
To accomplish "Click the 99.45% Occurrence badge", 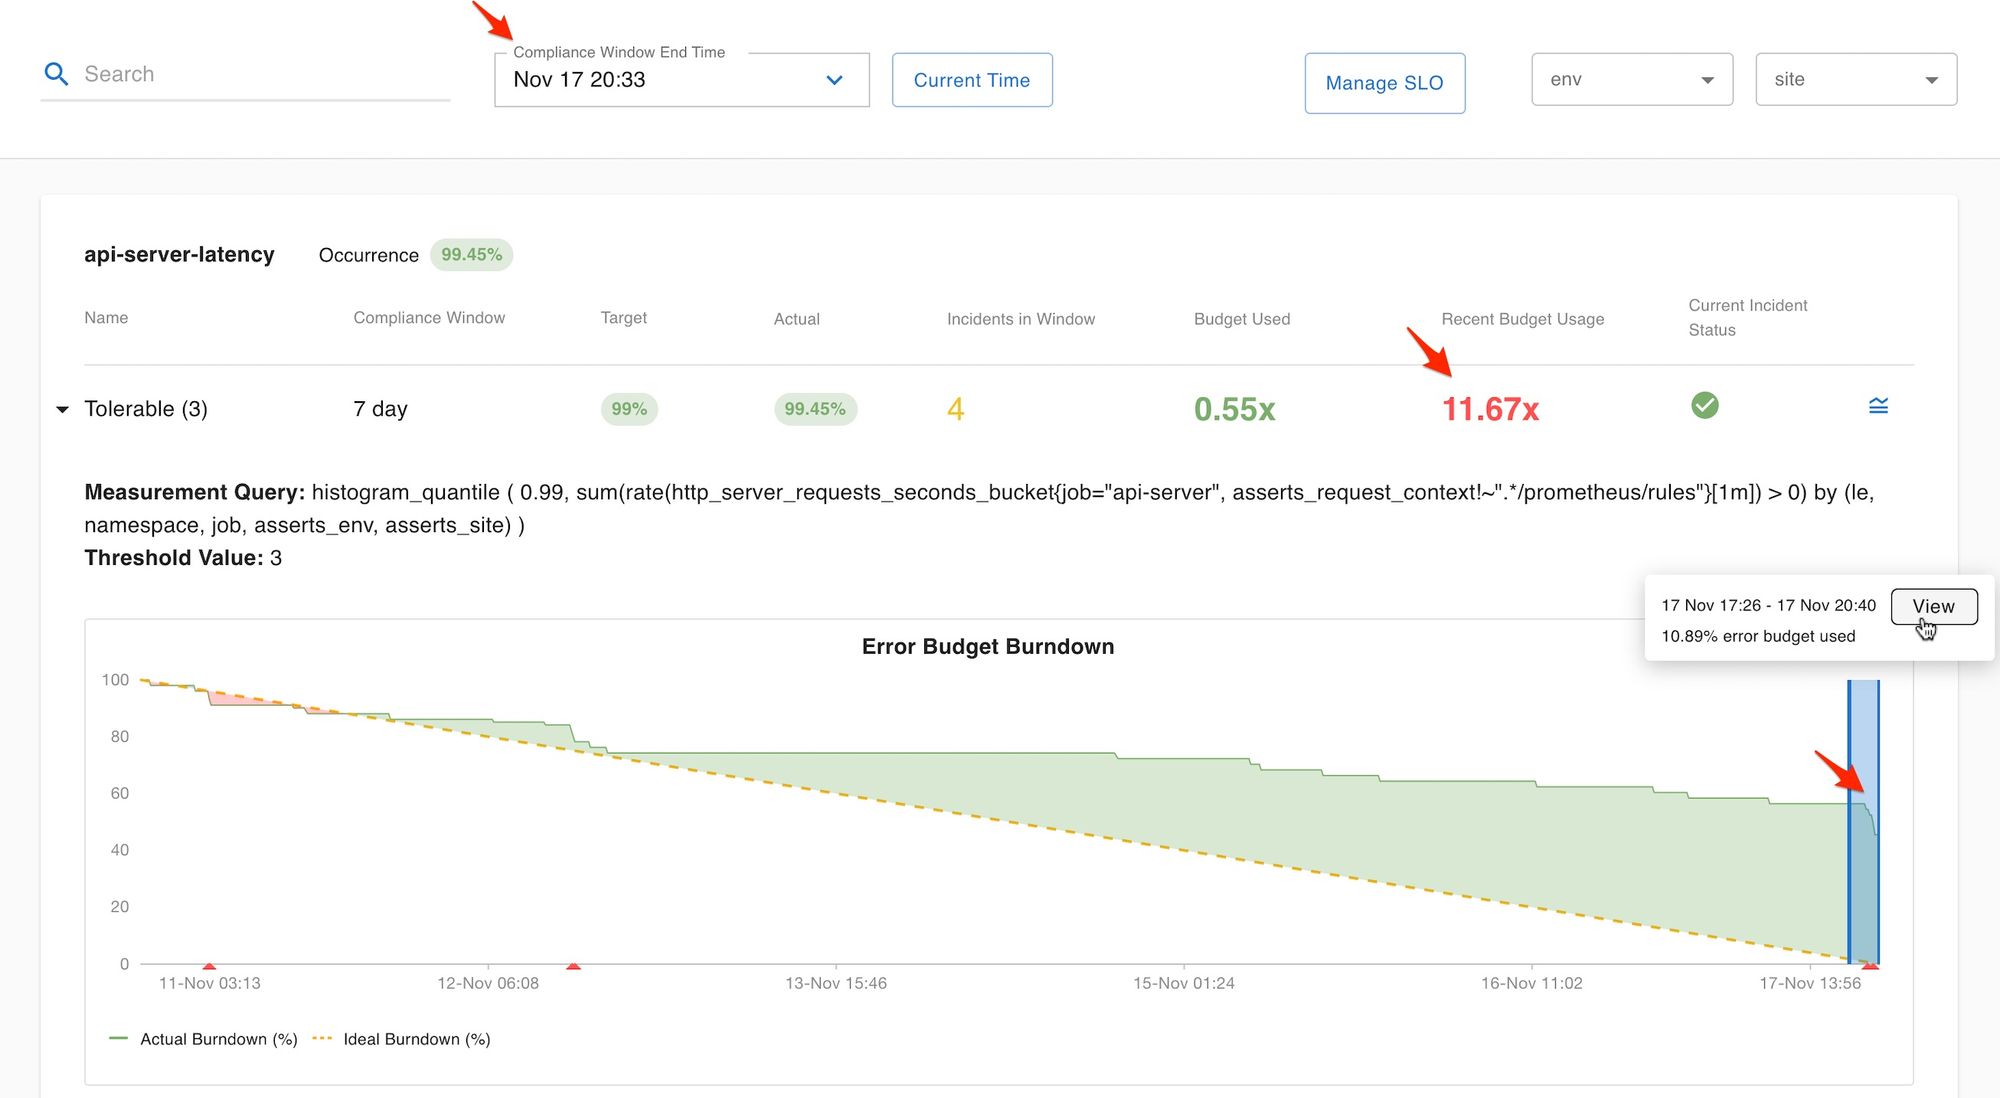I will click(471, 255).
